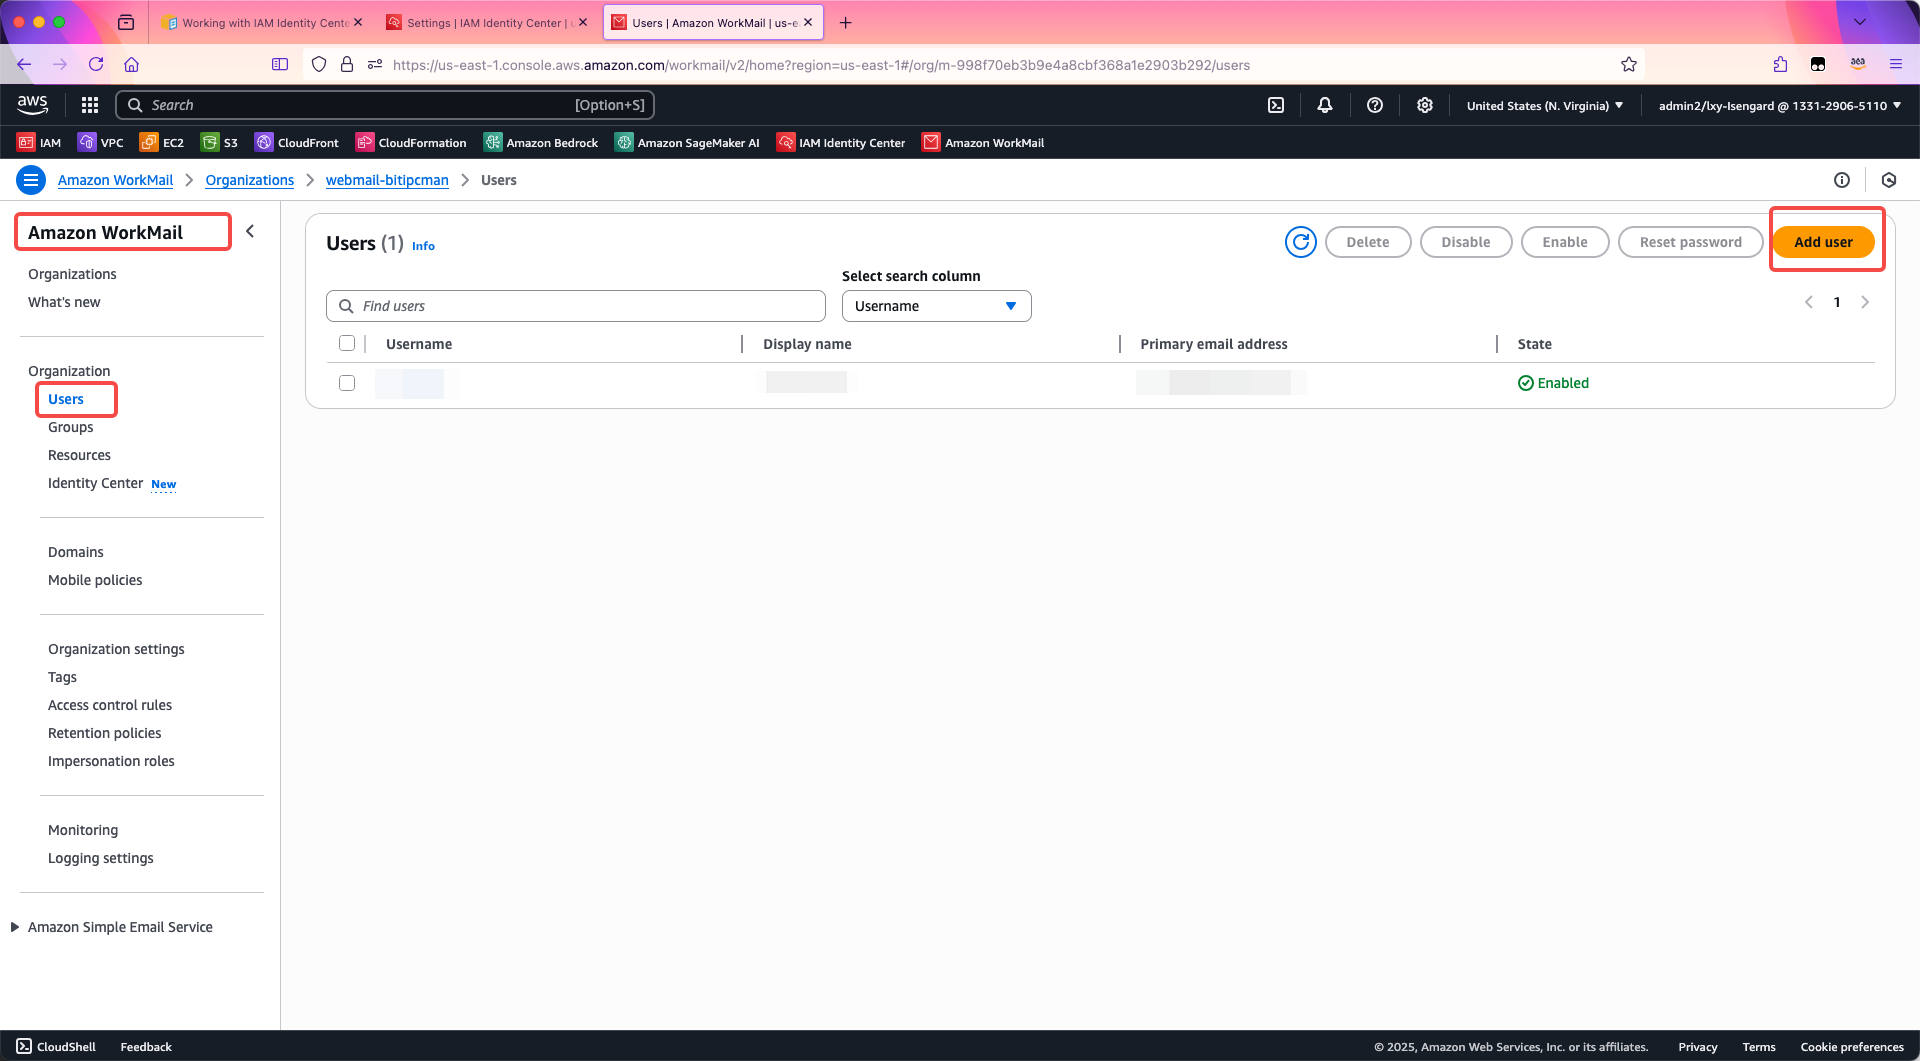Open the browser tabs list chevron
Viewport: 1920px width, 1061px height.
point(1860,22)
